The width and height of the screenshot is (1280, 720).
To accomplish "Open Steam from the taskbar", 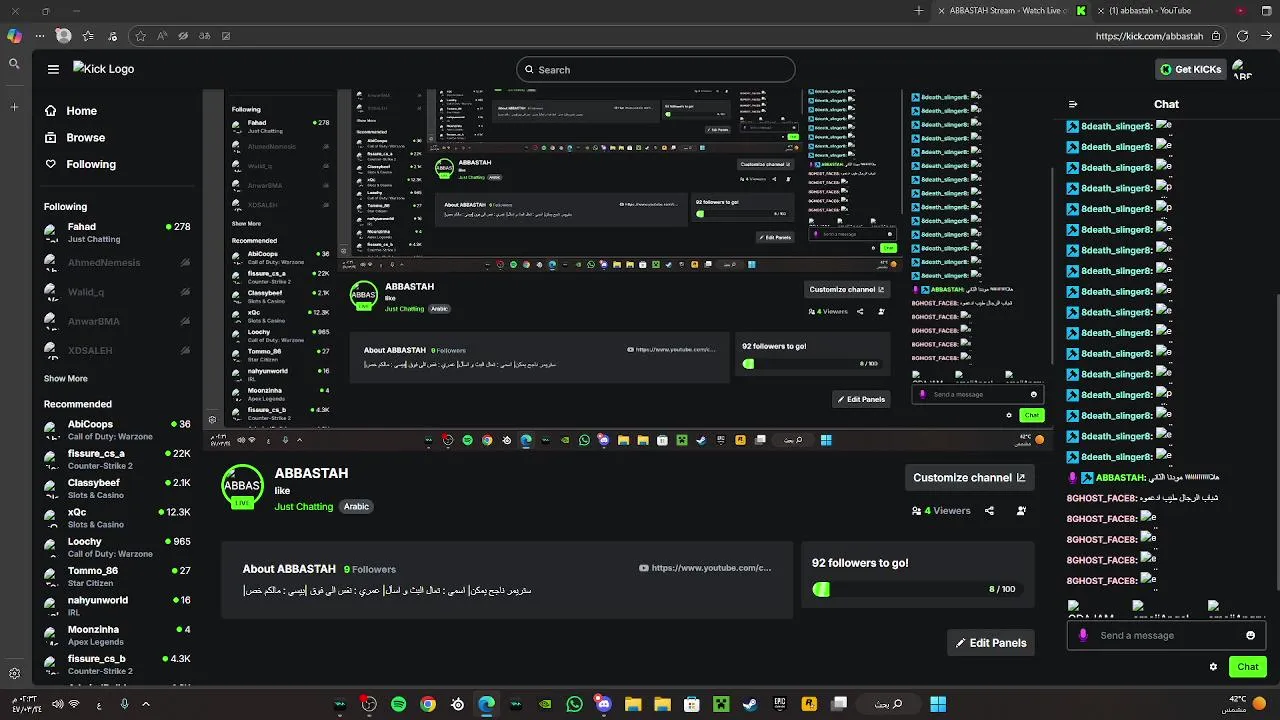I will 750,704.
